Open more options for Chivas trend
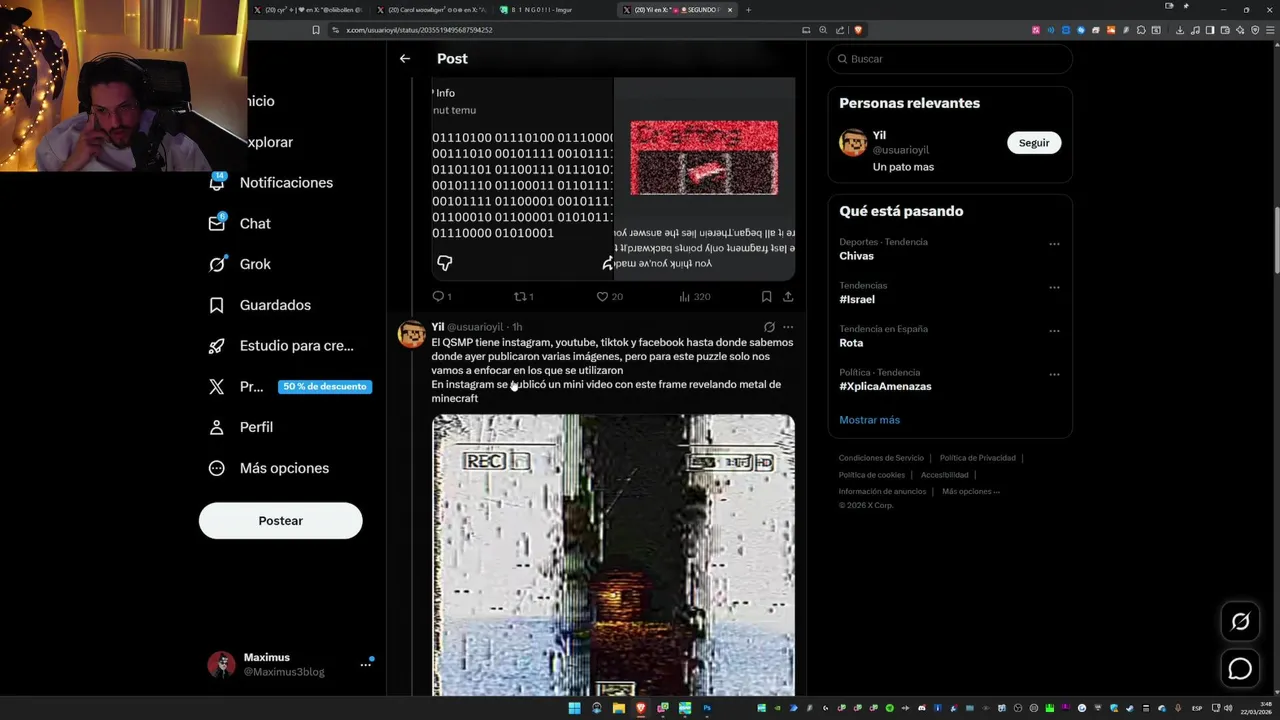Viewport: 1280px width, 720px height. 1054,244
